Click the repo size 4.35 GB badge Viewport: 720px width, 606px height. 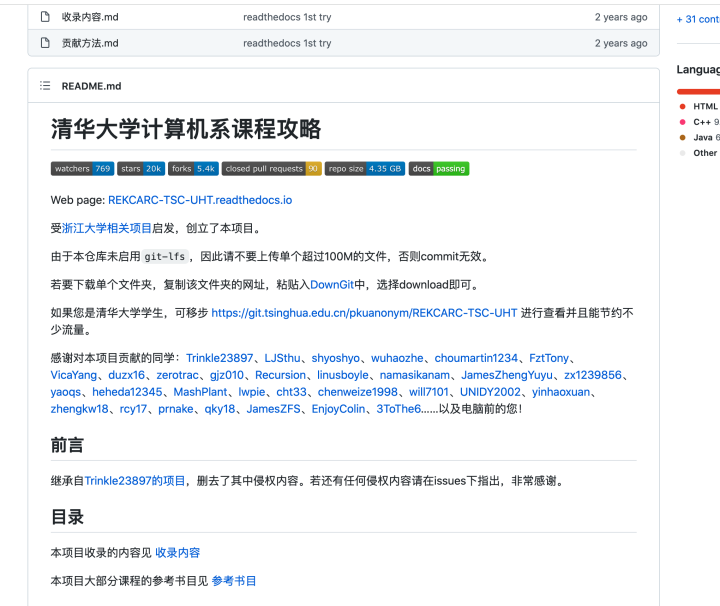tap(365, 168)
